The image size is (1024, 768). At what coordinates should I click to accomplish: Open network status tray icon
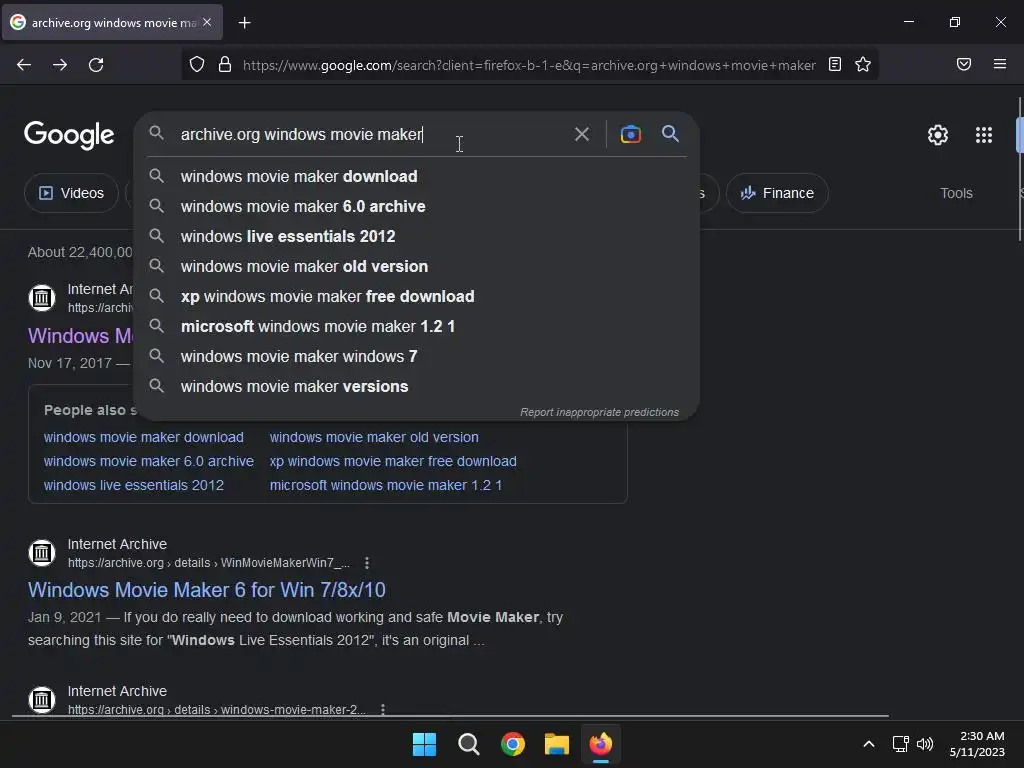[901, 744]
